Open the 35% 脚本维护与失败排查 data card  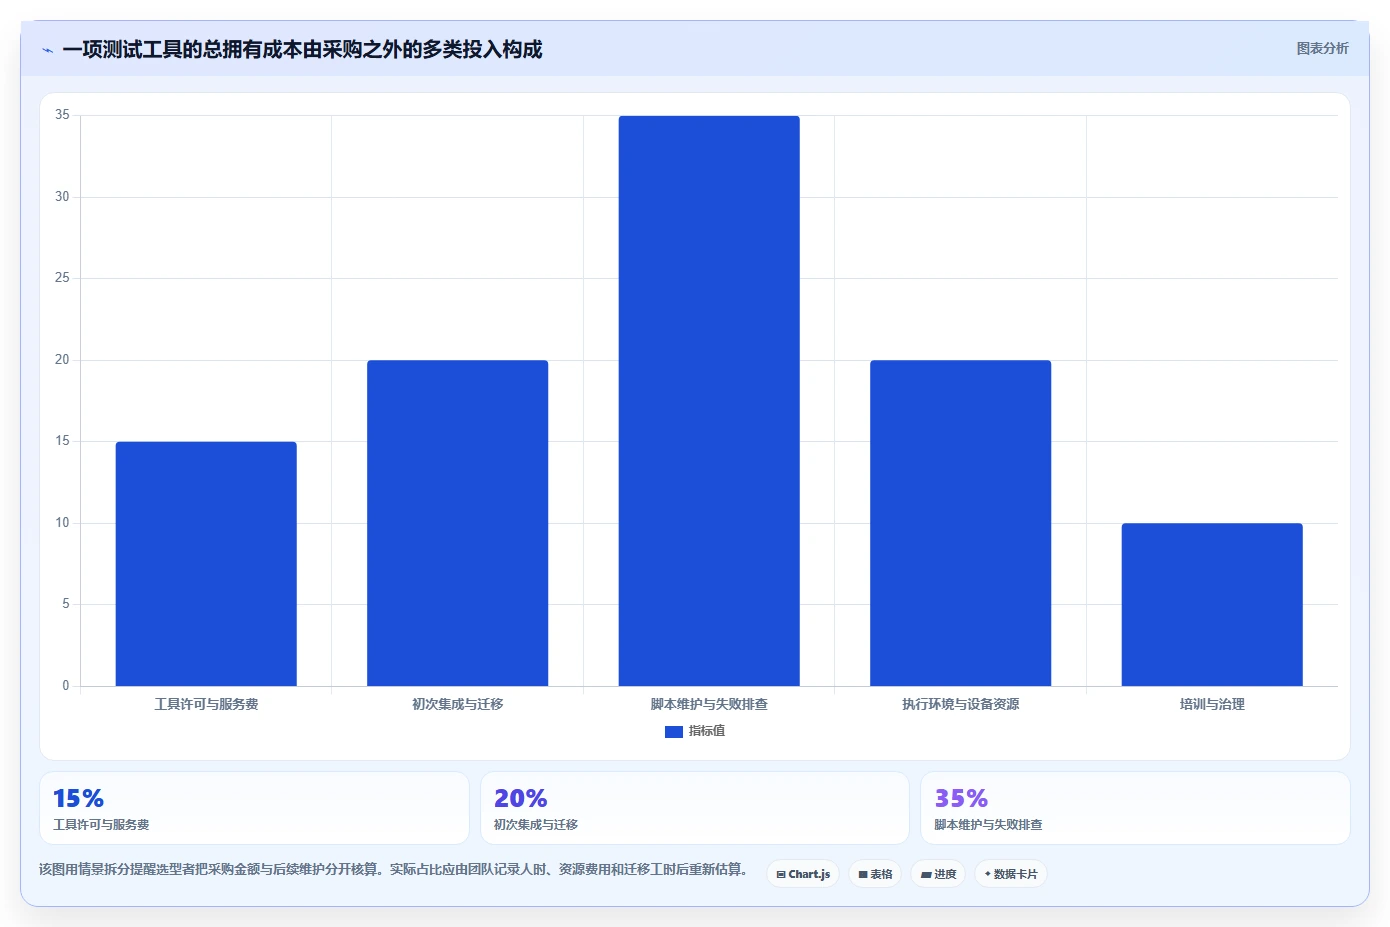click(x=1135, y=808)
